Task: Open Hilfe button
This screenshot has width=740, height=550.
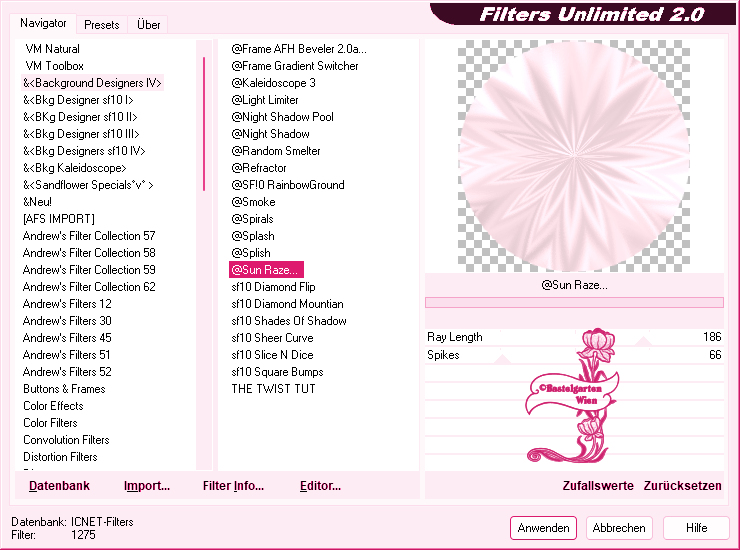Action: (x=696, y=528)
